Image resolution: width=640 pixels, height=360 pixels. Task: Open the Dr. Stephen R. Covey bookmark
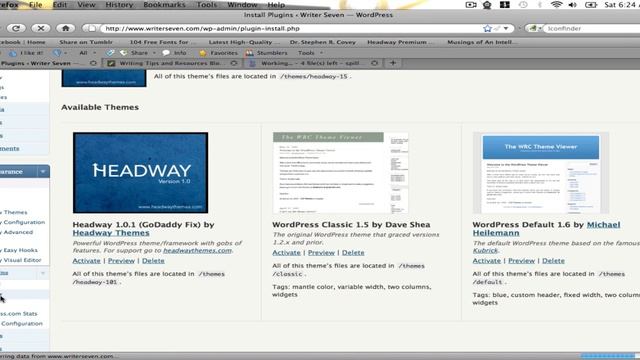(x=322, y=42)
